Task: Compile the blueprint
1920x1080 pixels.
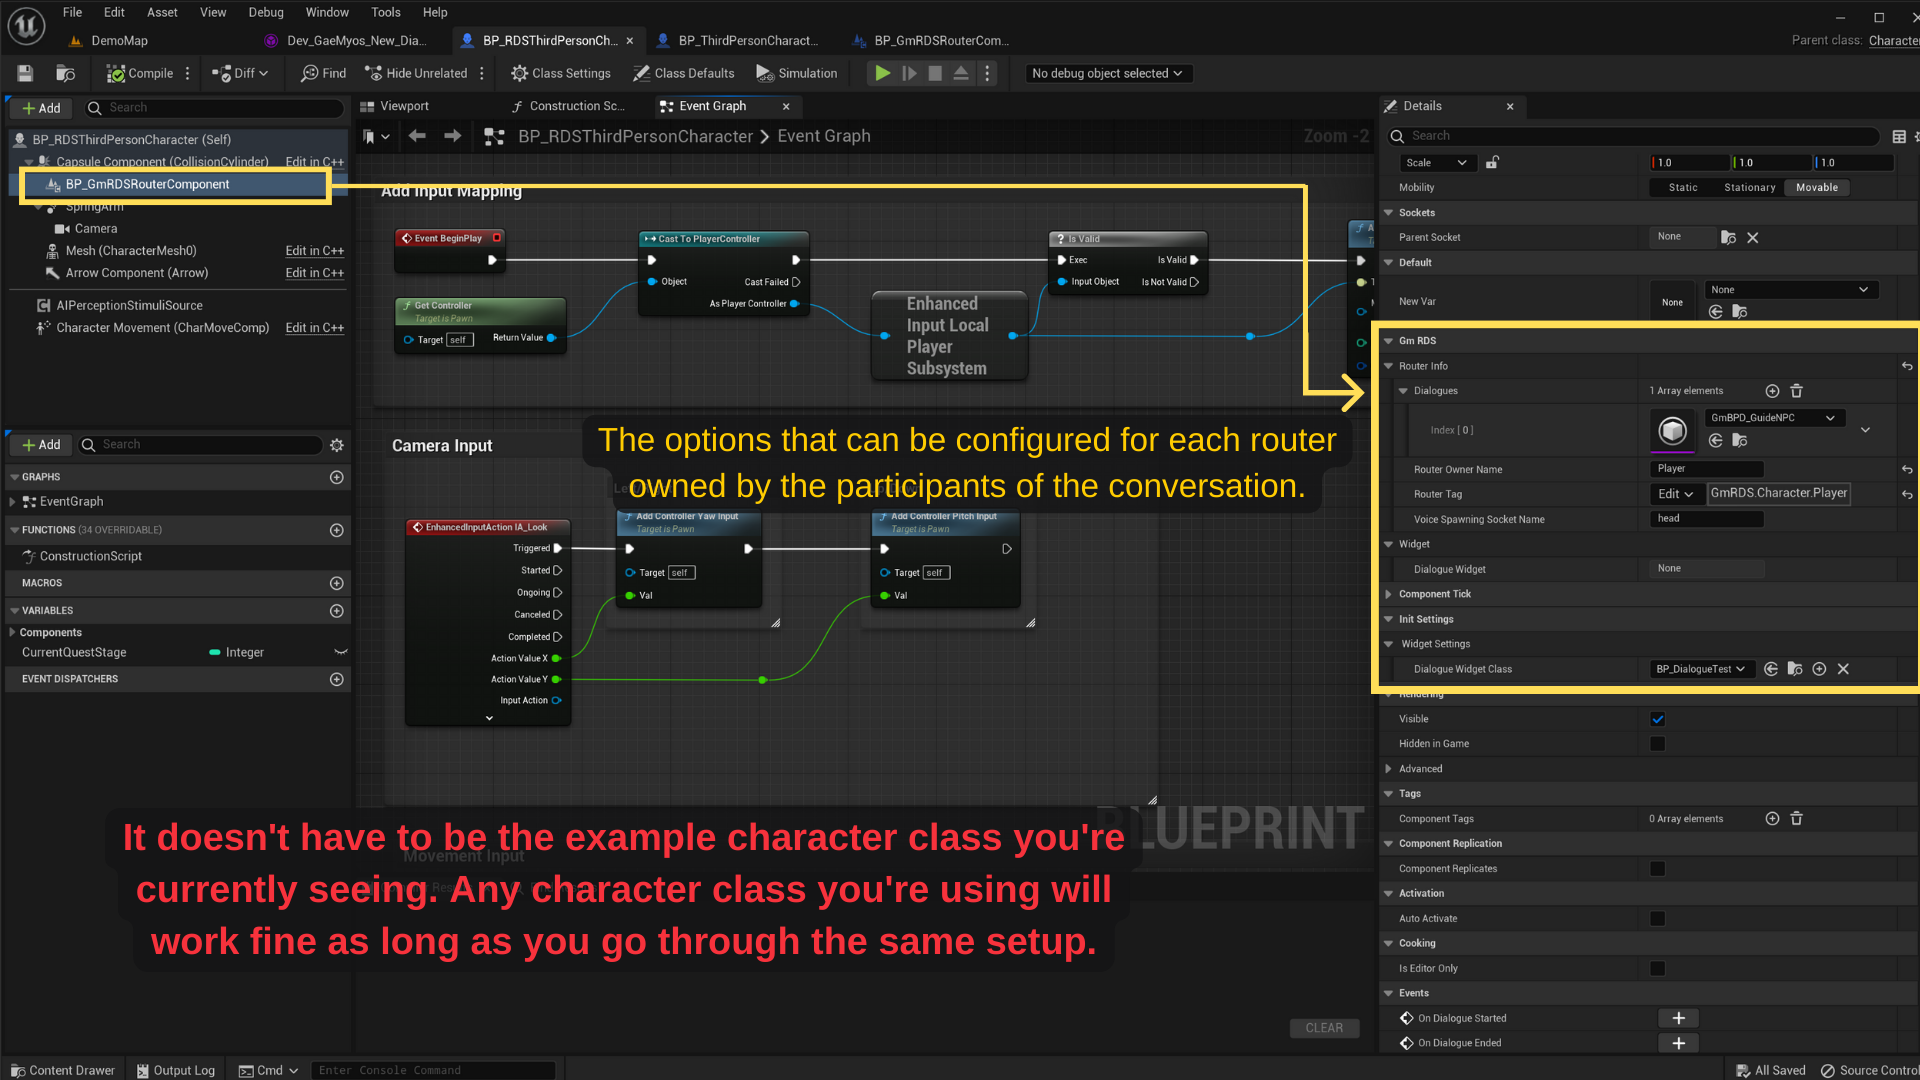Action: click(140, 73)
